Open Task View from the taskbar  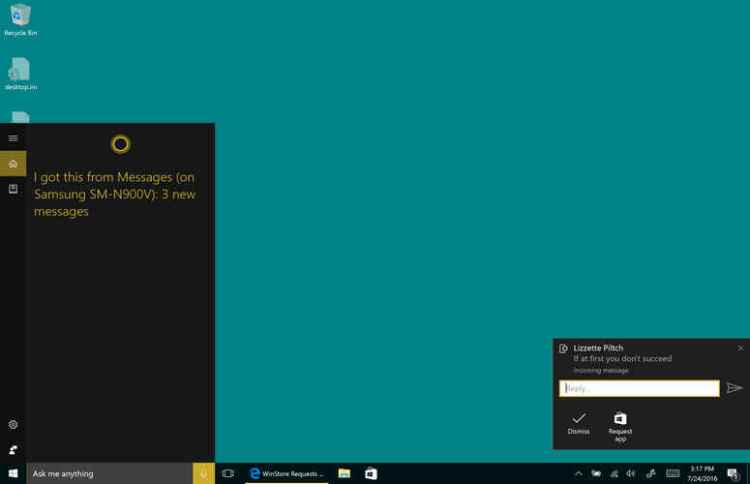pyautogui.click(x=228, y=473)
